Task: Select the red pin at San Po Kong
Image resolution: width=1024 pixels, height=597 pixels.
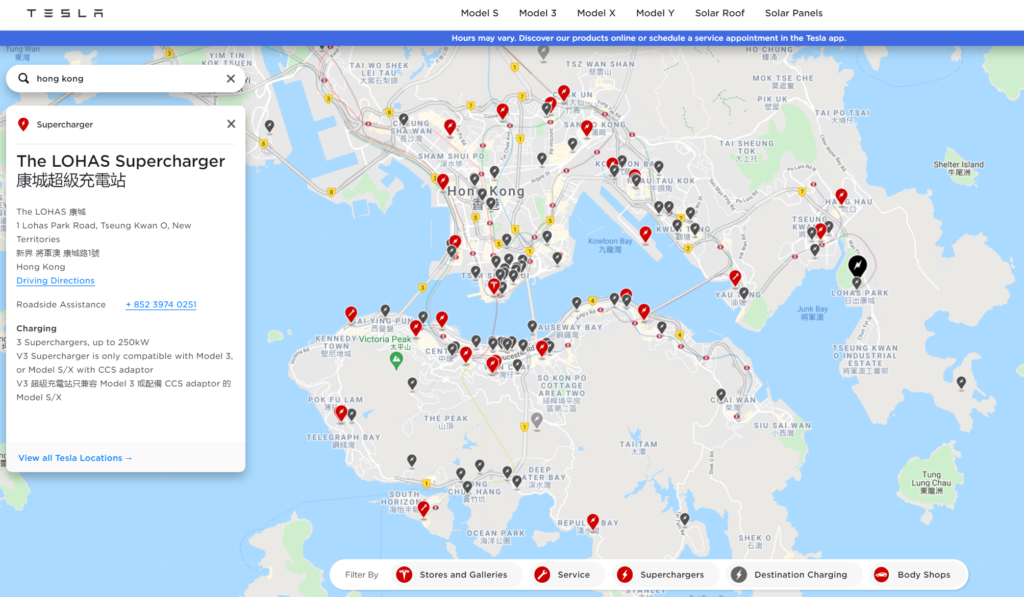Action: pos(587,128)
